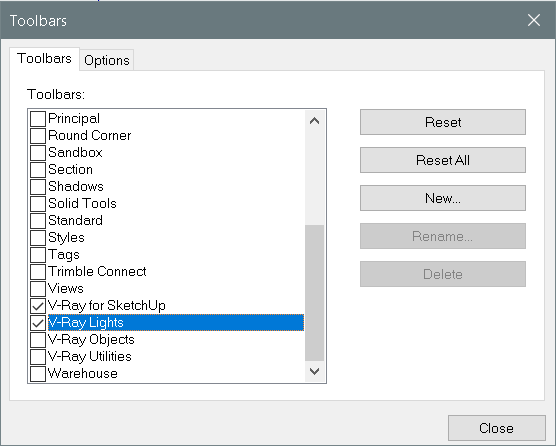Select the Toolbars tab

point(44,58)
